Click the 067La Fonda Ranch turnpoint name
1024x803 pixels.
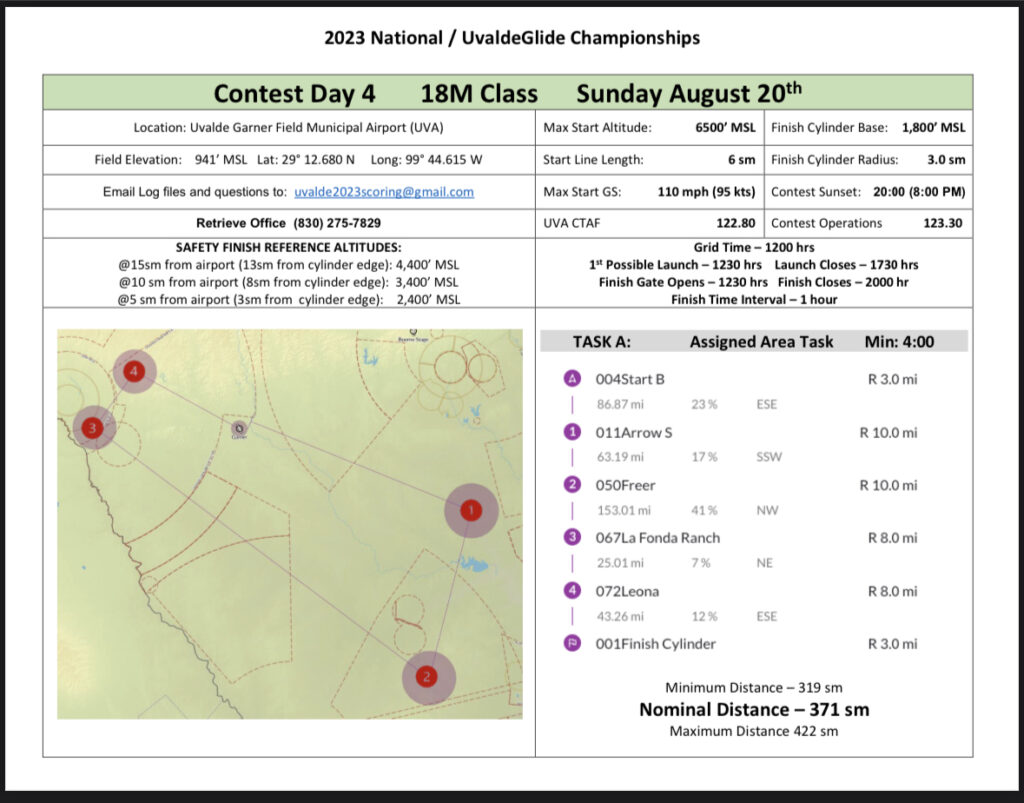click(657, 538)
